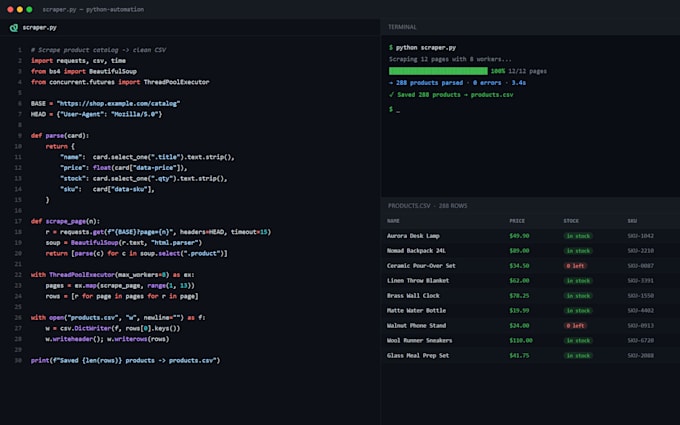Select the TERMINAL panel header
Viewport: 680px width, 425px height.
[402, 27]
